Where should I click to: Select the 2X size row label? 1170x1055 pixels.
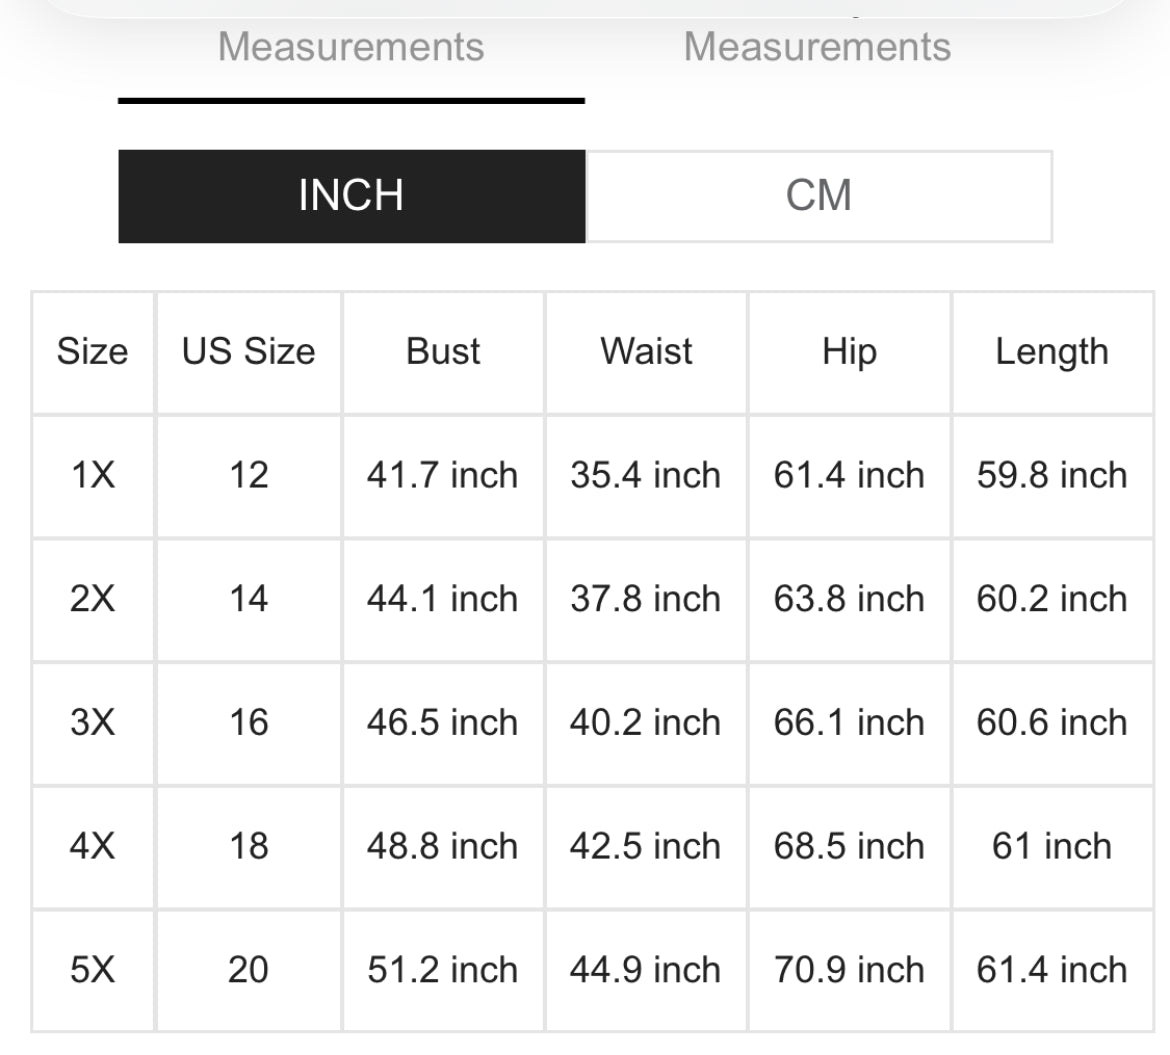tap(93, 599)
